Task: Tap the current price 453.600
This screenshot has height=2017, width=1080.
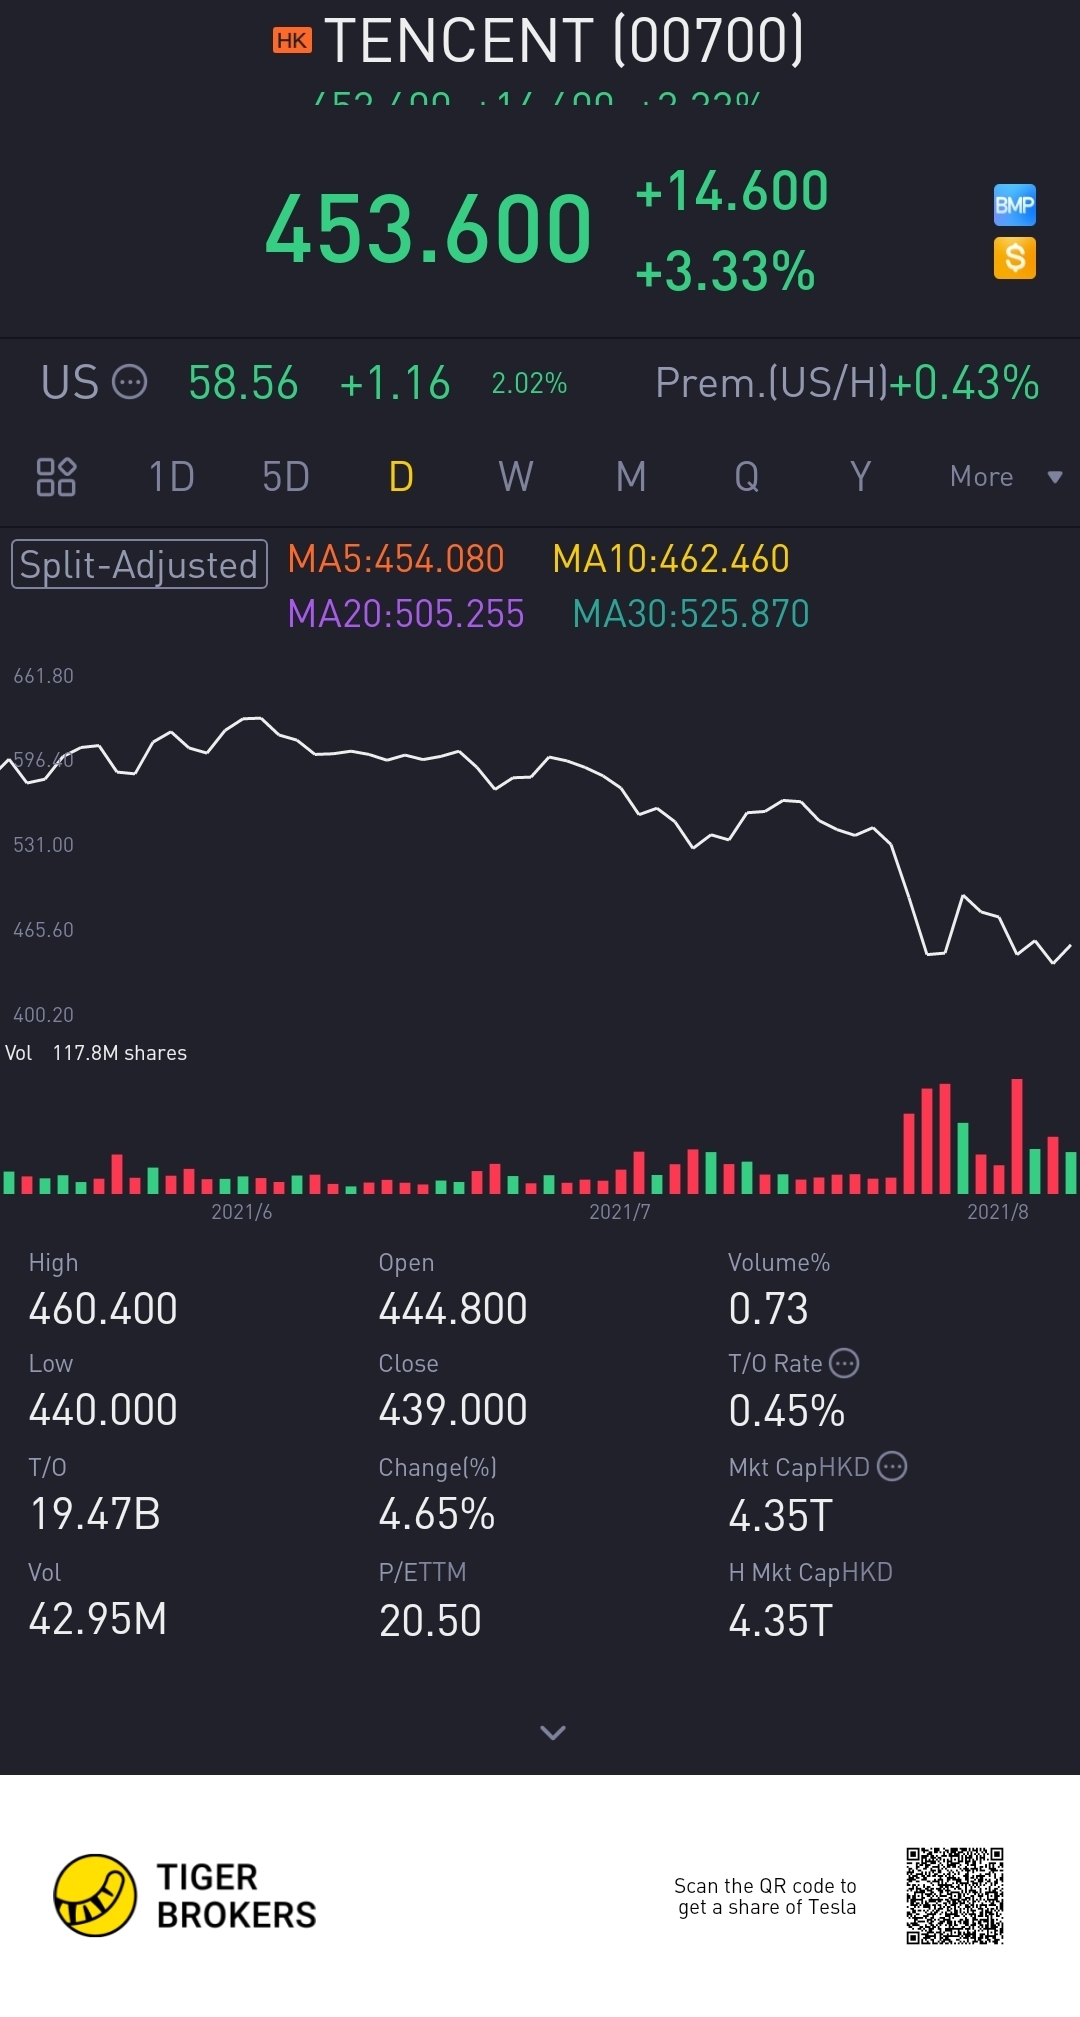Action: pos(429,229)
